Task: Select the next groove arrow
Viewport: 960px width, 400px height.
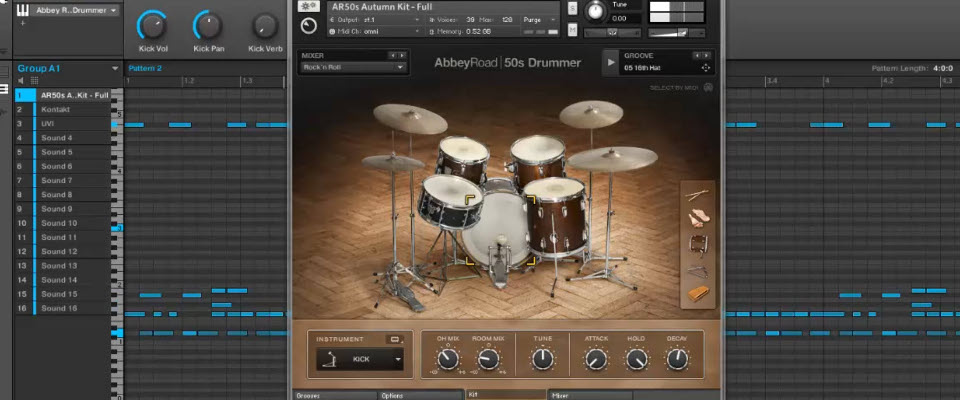Action: [705, 56]
